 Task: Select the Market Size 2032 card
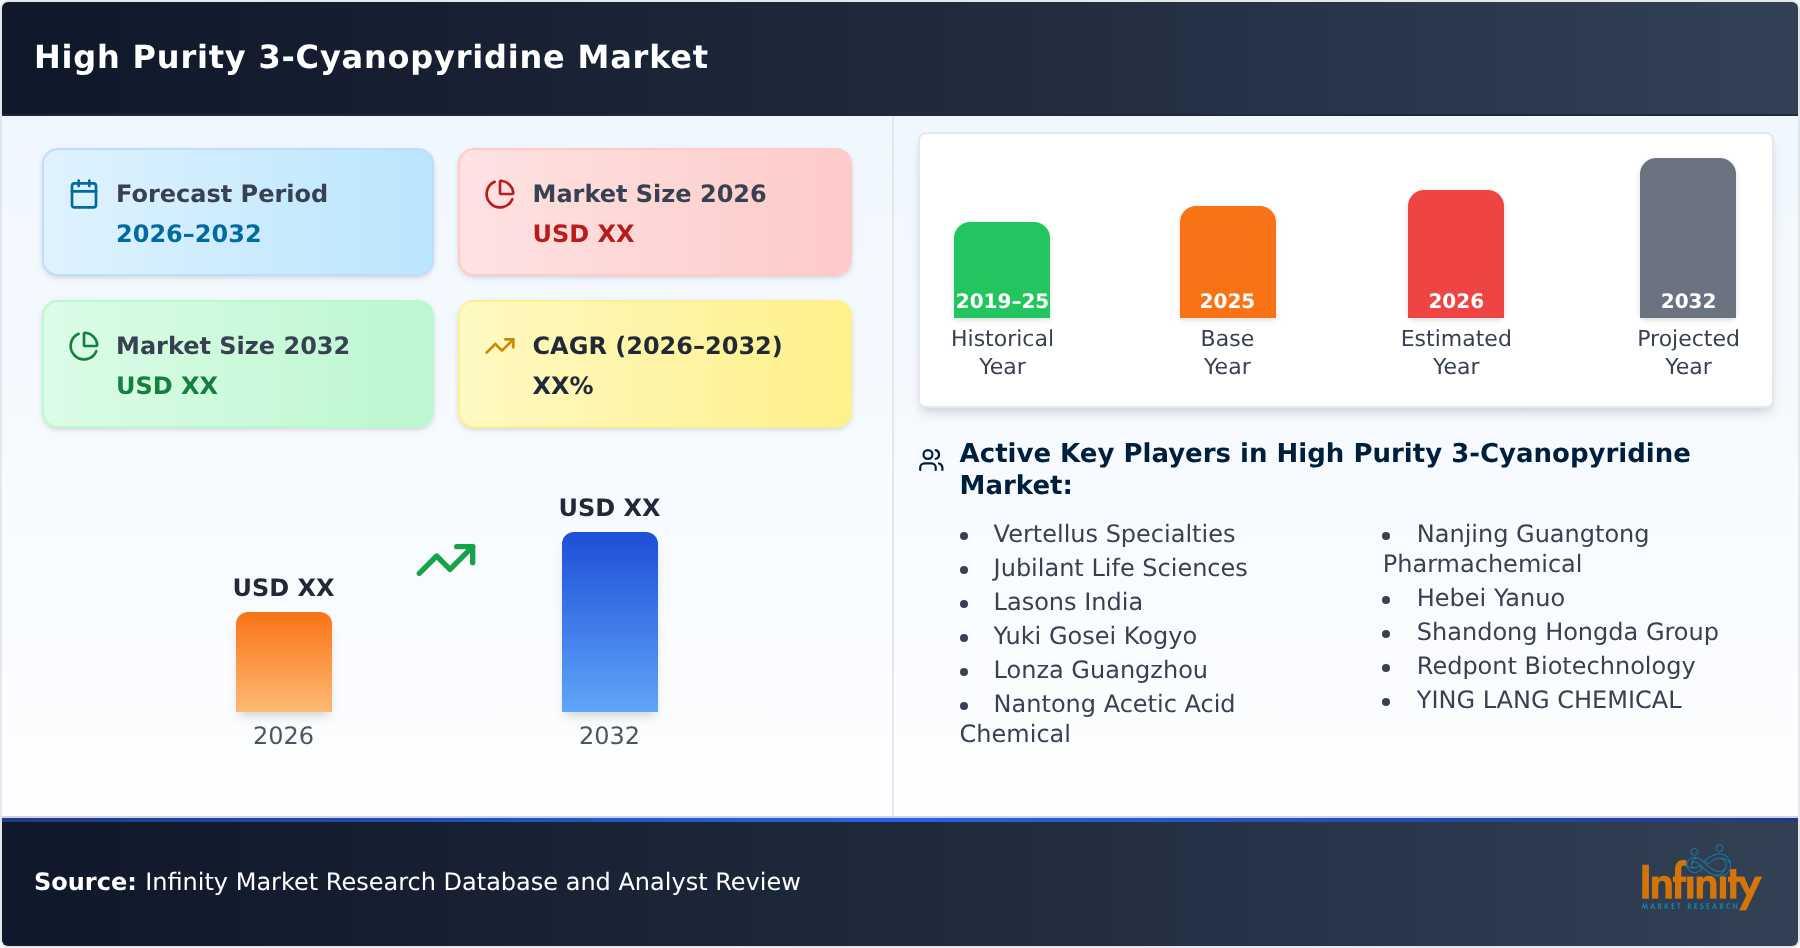(238, 364)
